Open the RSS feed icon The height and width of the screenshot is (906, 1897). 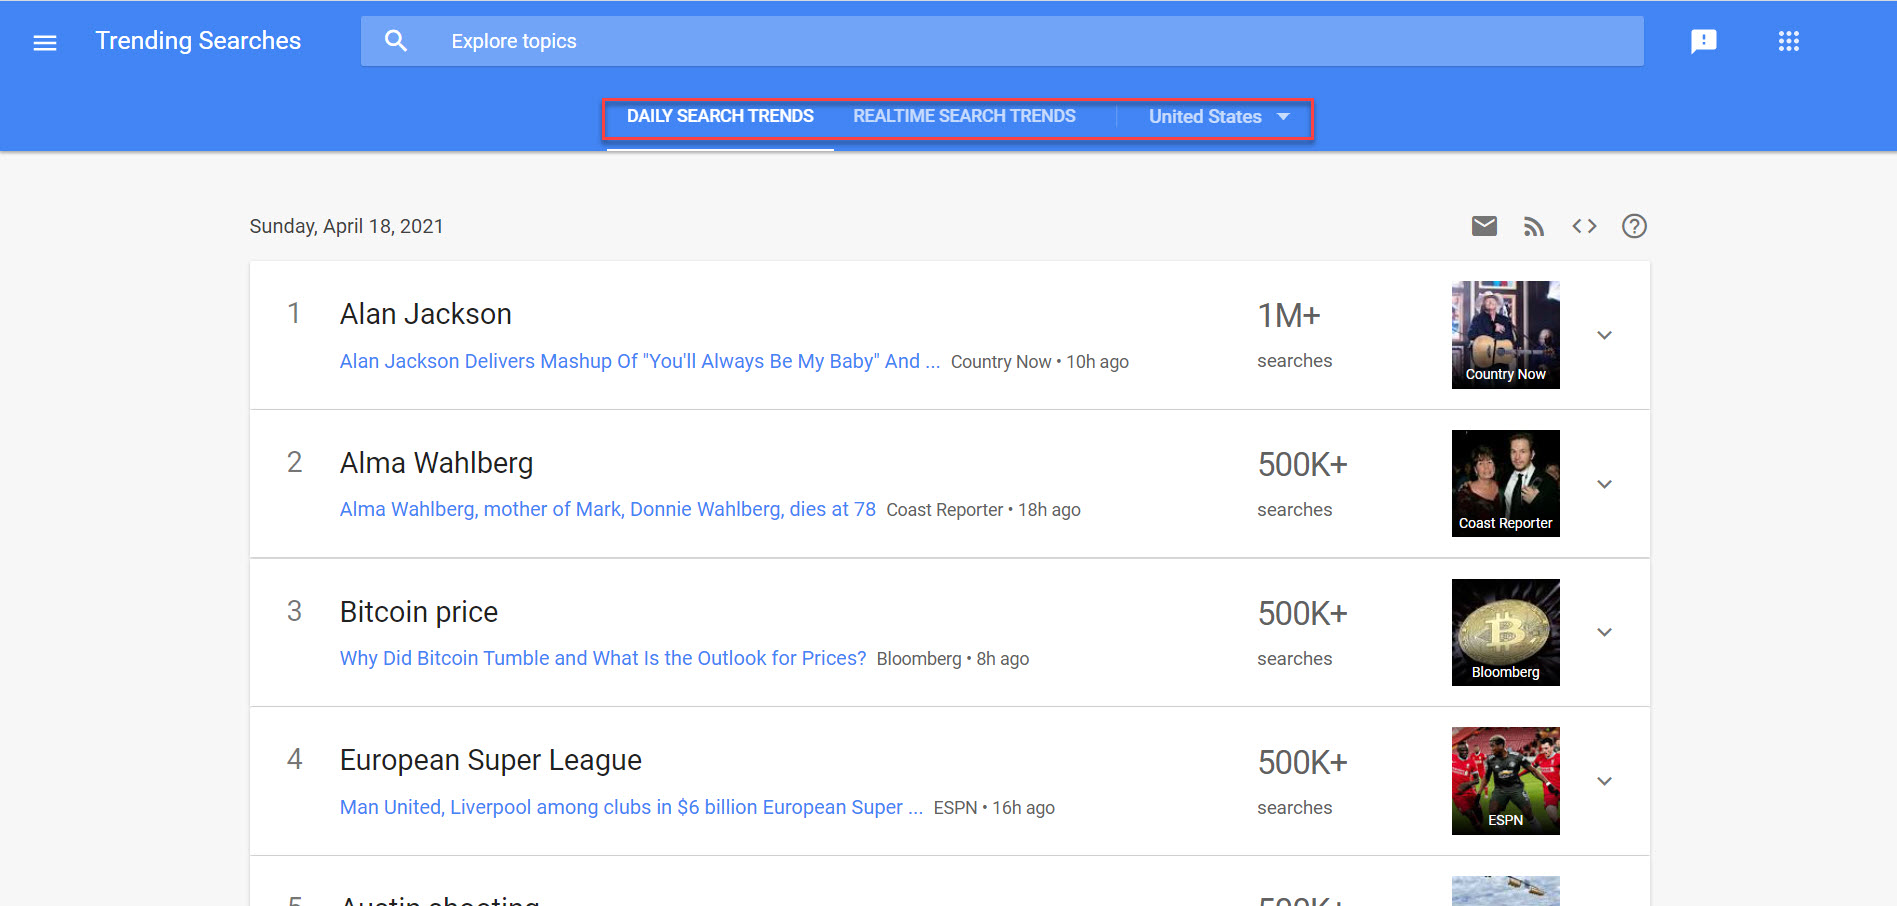(x=1534, y=226)
